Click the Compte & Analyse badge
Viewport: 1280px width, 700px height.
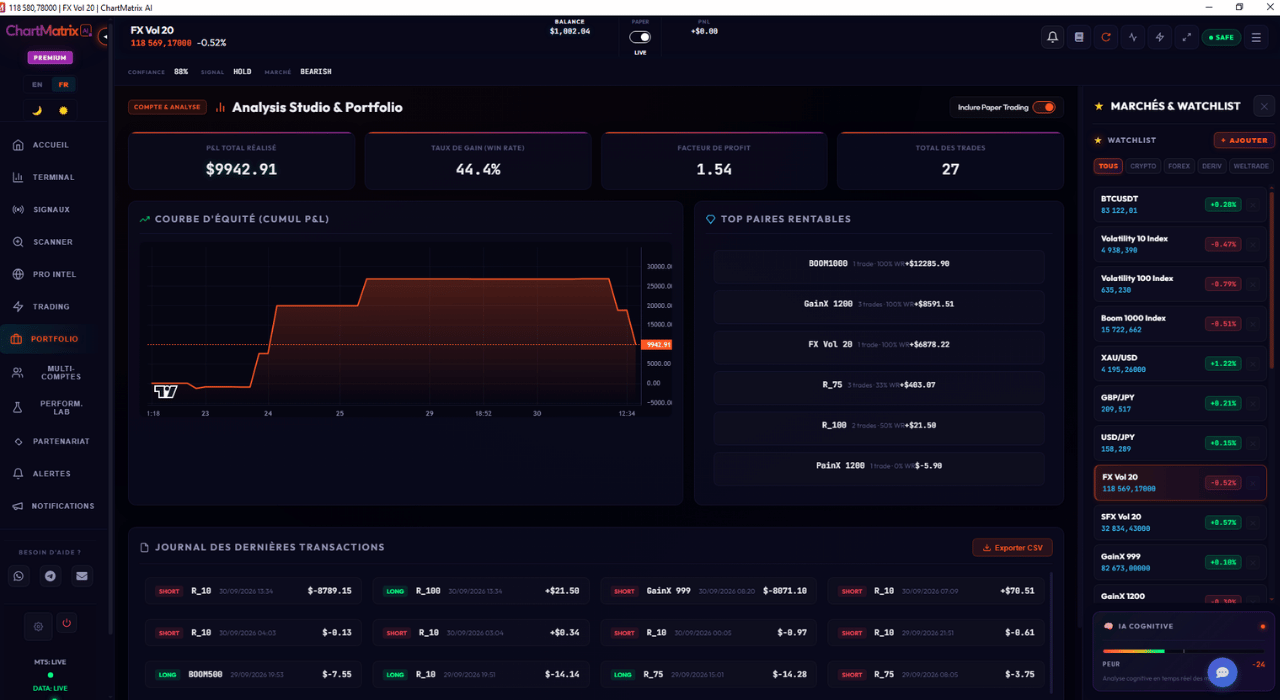[x=167, y=107]
